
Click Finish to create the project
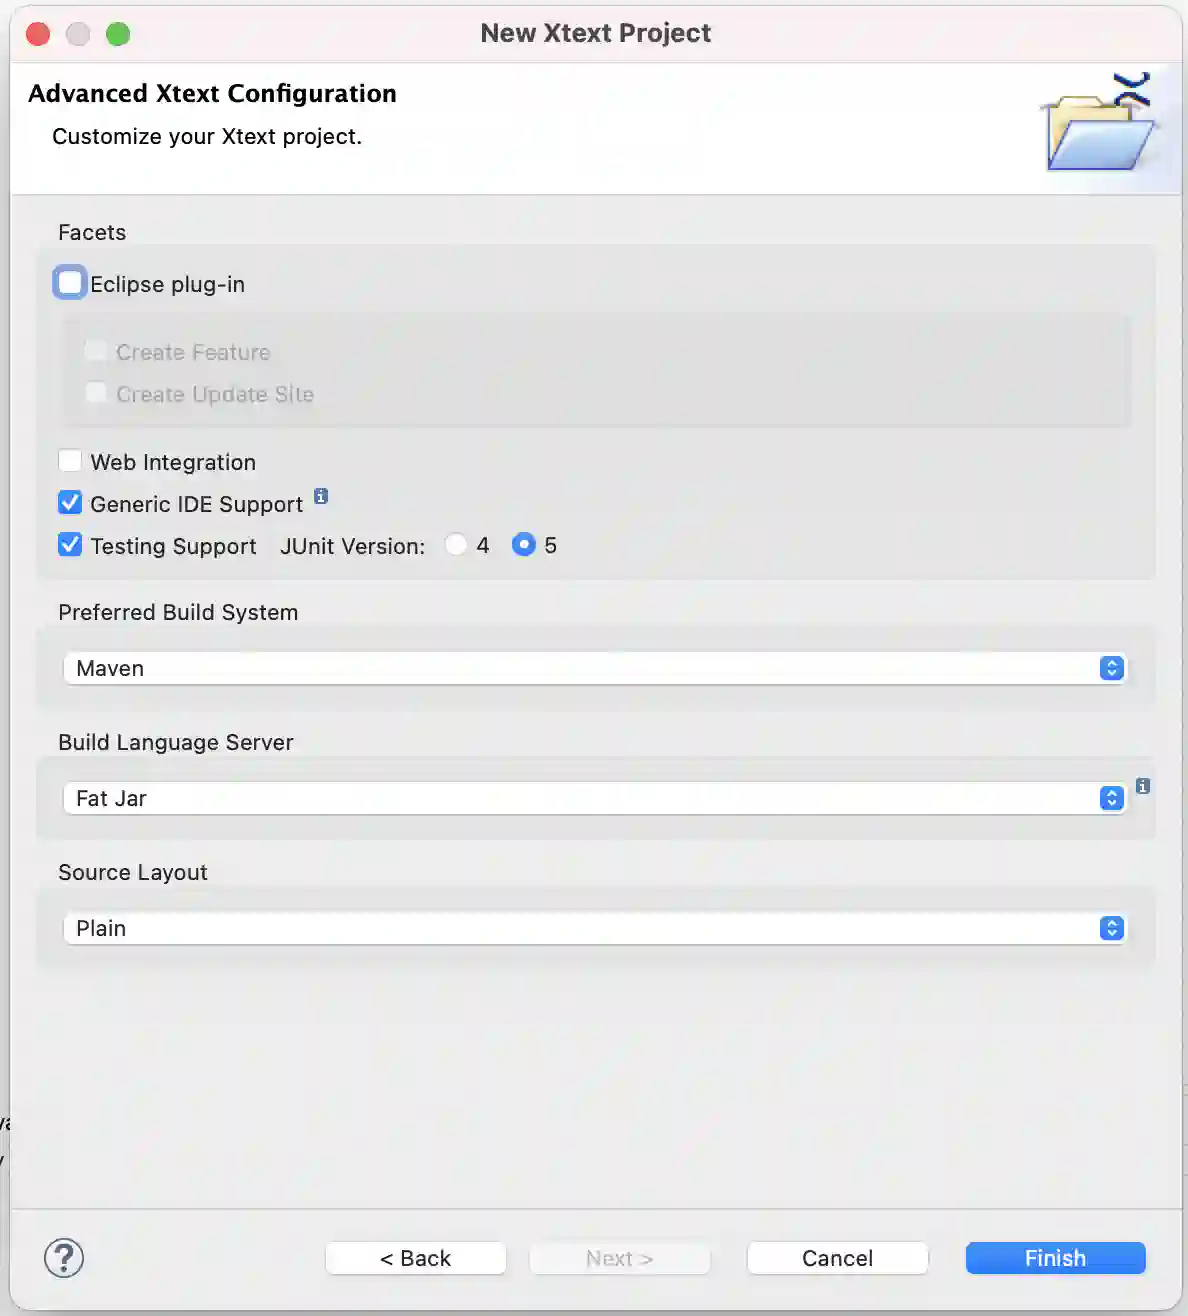[x=1055, y=1258]
